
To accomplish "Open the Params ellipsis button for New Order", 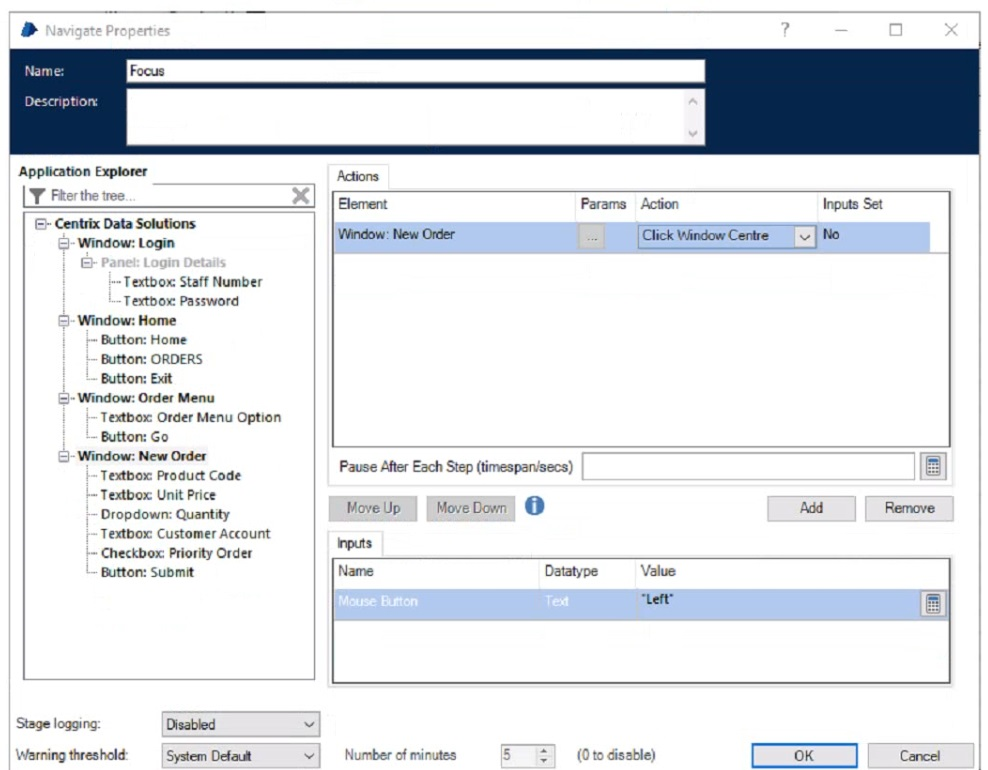I will tap(593, 237).
